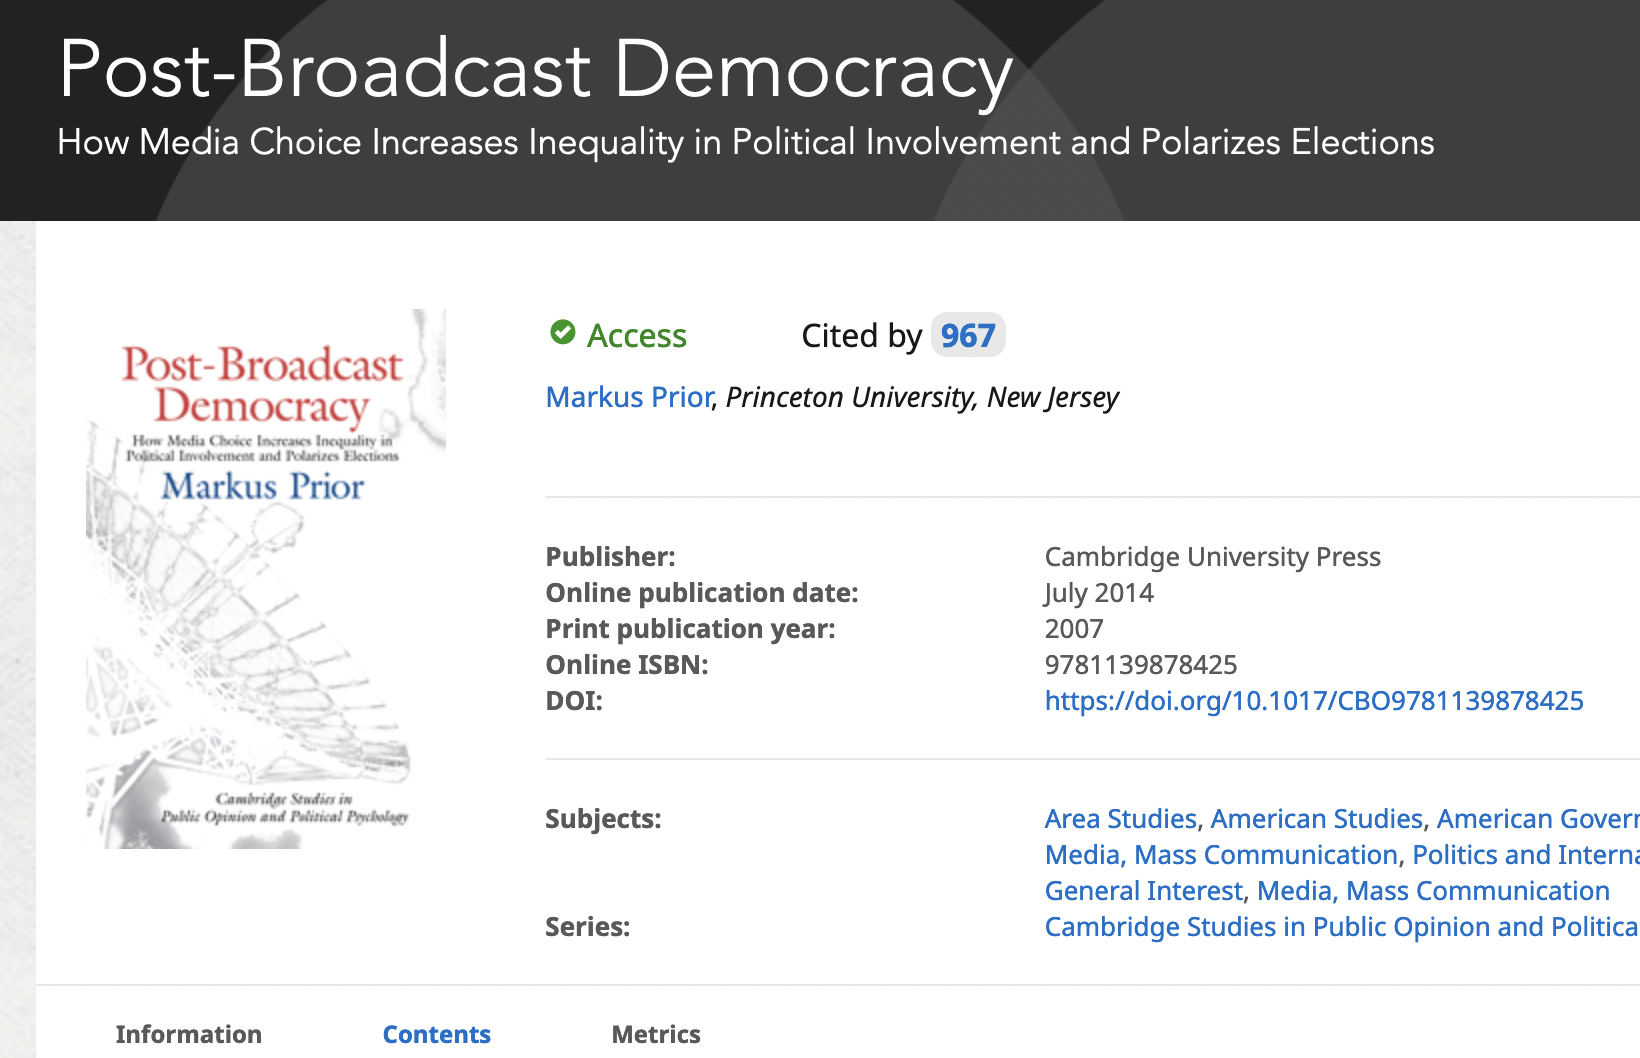Image resolution: width=1640 pixels, height=1058 pixels.
Task: Open Media, Mass Communication link after General Interest
Action: (x=1433, y=891)
